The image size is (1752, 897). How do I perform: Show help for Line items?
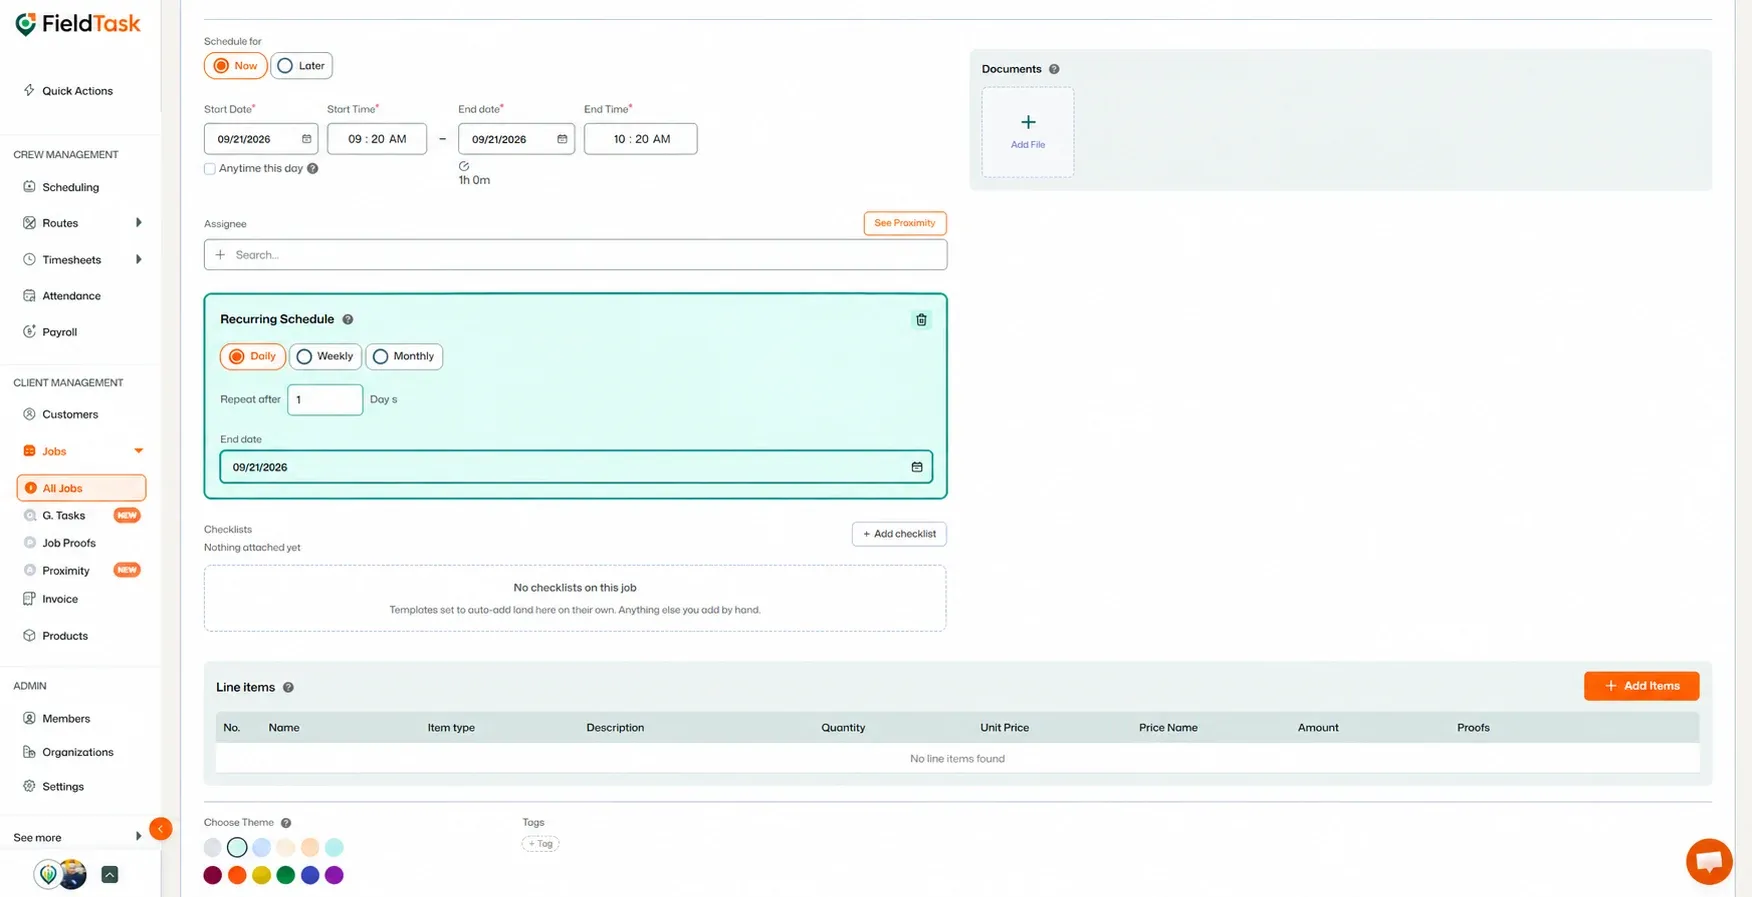tap(288, 687)
